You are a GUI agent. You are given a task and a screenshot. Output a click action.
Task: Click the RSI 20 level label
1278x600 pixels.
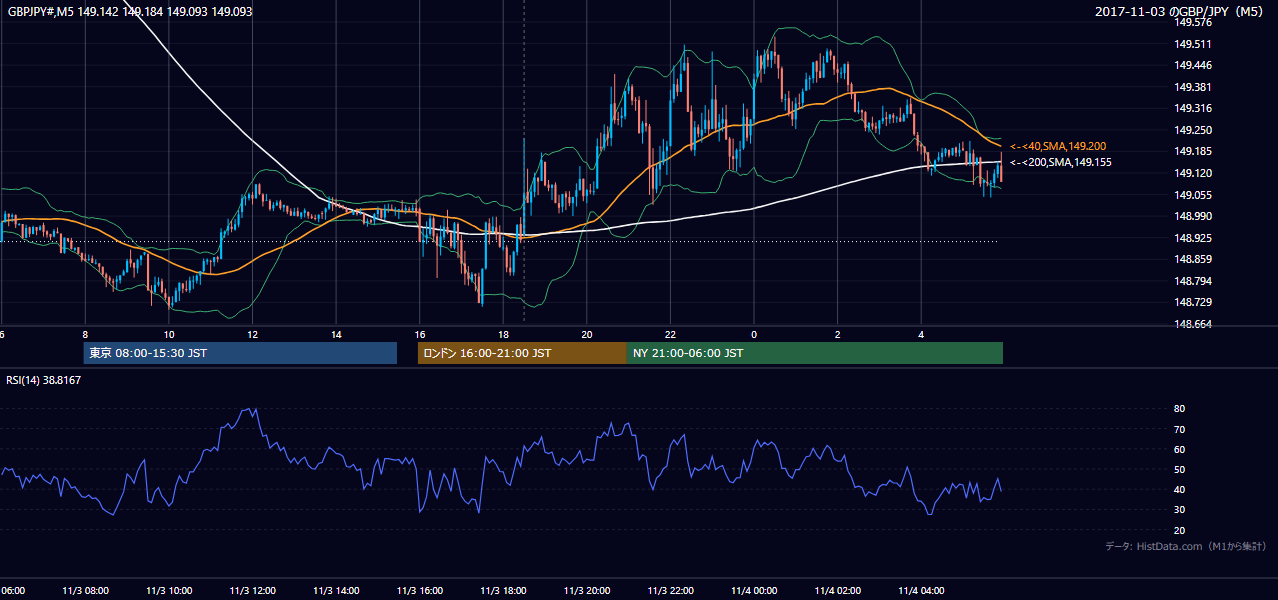coord(1180,531)
